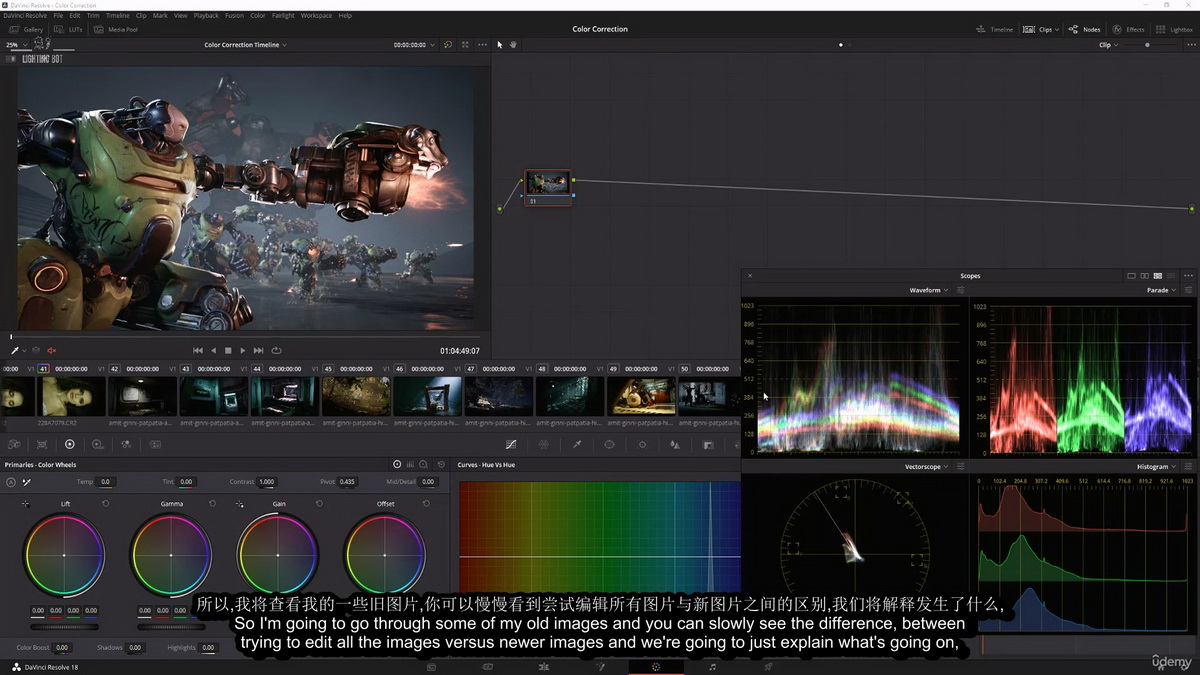Image resolution: width=1200 pixels, height=675 pixels.
Task: Click the Gamma master wheel slider
Action: tap(171, 627)
